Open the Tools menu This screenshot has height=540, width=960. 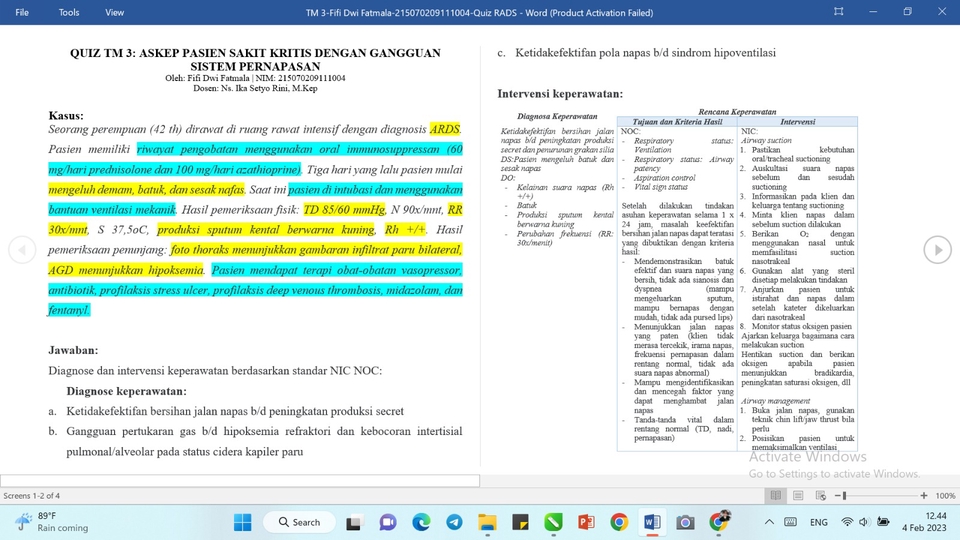tap(69, 12)
